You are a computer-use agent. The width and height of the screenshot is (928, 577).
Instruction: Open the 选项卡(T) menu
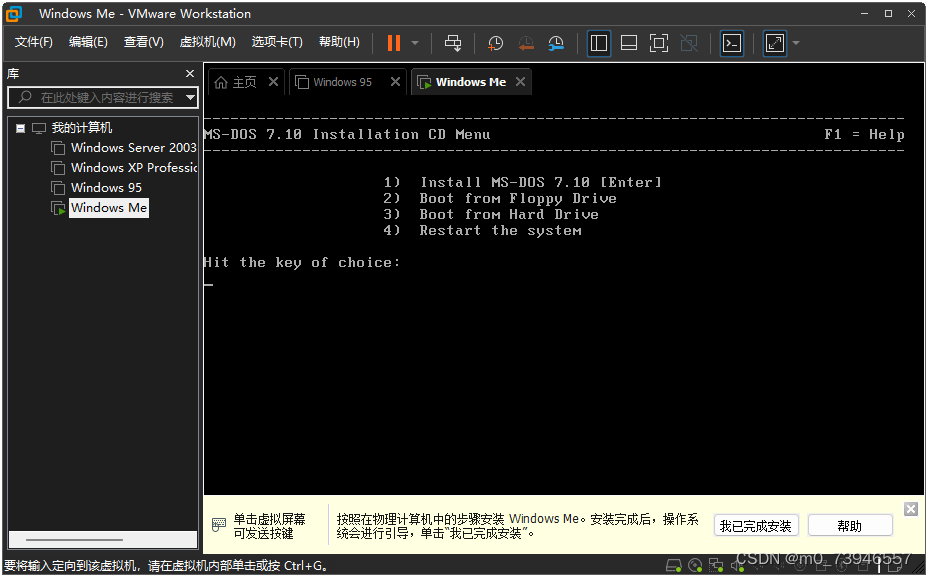coord(277,42)
